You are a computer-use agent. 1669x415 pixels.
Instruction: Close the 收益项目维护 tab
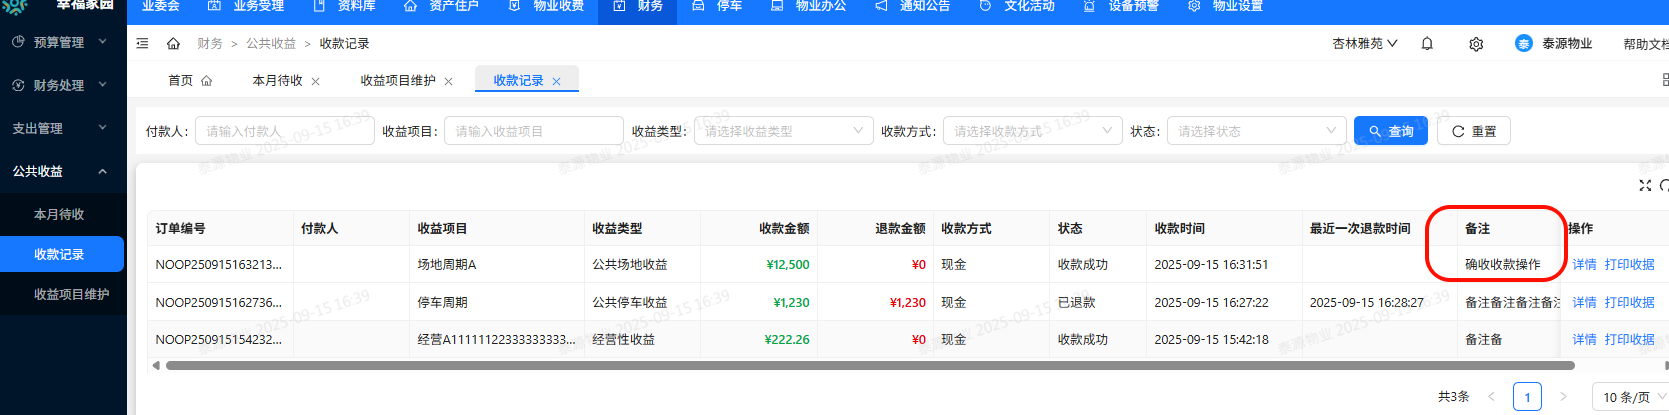[449, 82]
